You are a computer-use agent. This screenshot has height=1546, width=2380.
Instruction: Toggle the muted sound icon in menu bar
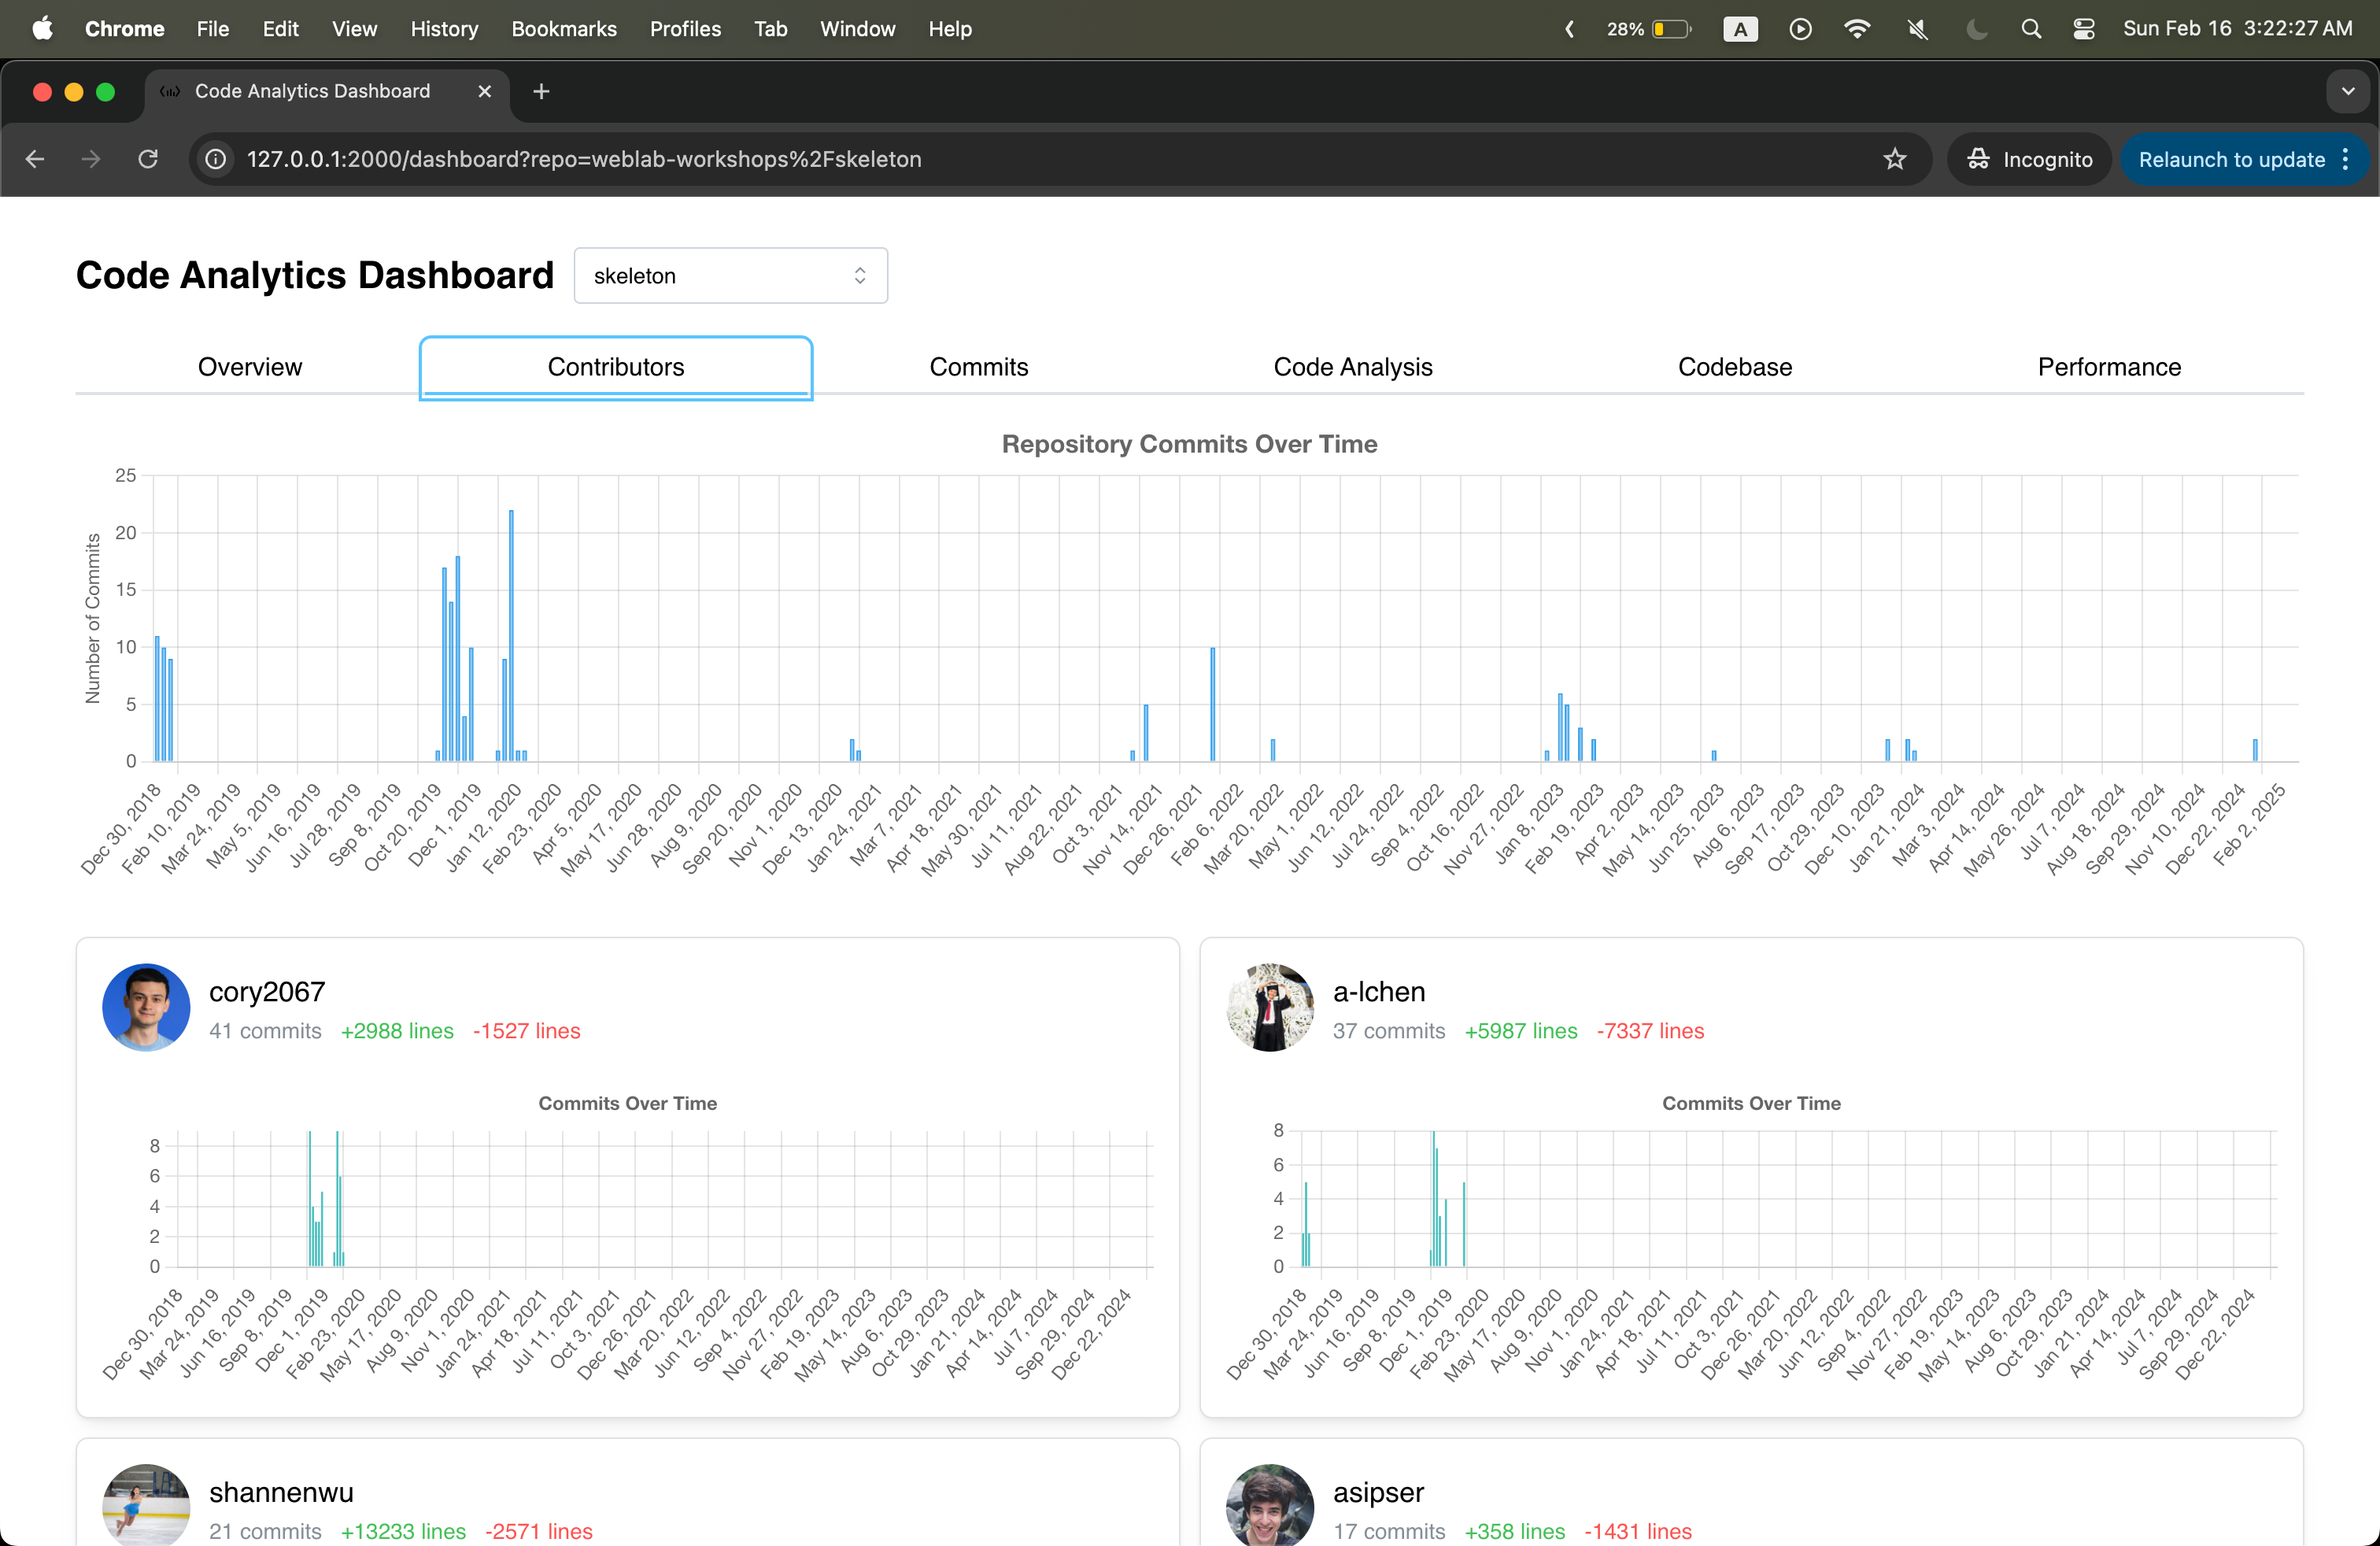[x=1917, y=29]
